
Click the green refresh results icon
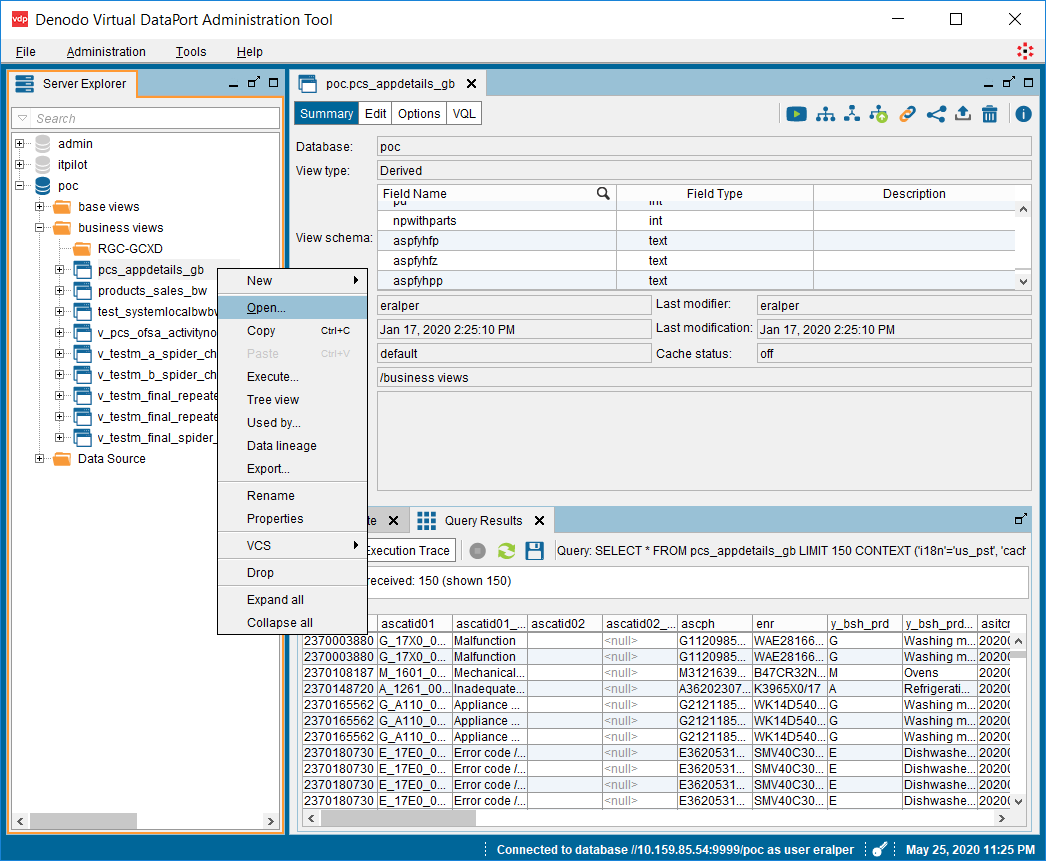(x=506, y=551)
